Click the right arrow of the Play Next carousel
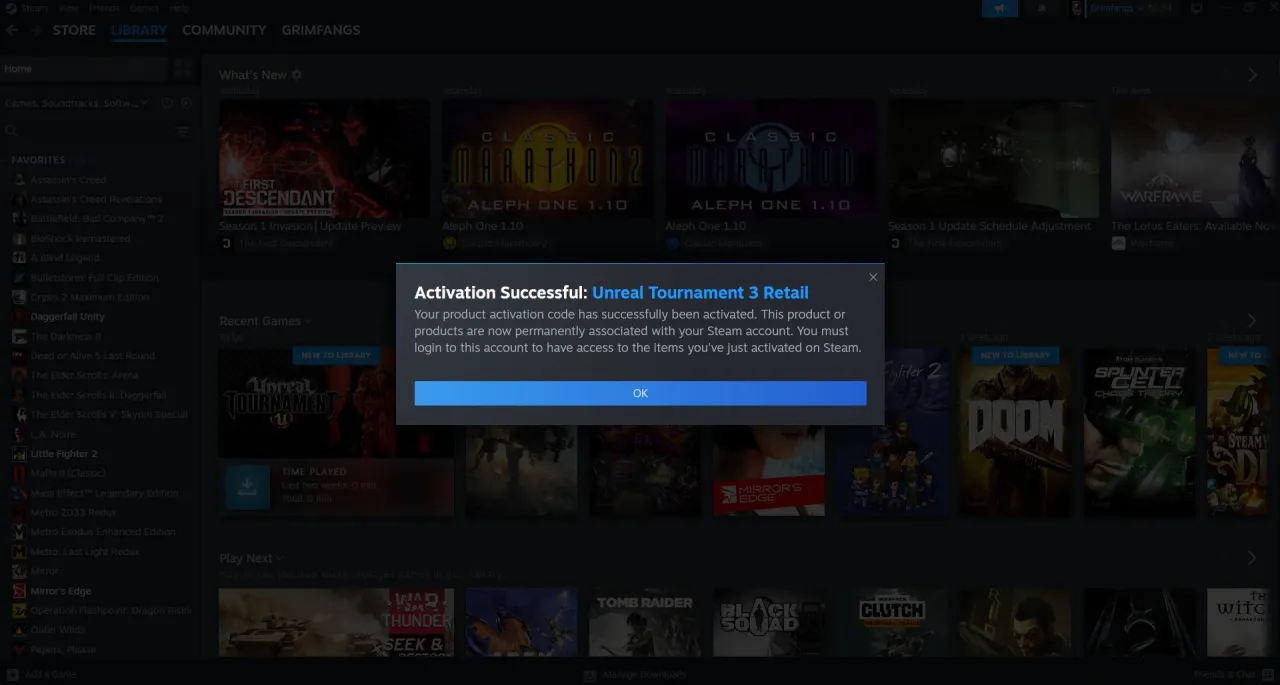The width and height of the screenshot is (1280, 685). pyautogui.click(x=1252, y=558)
